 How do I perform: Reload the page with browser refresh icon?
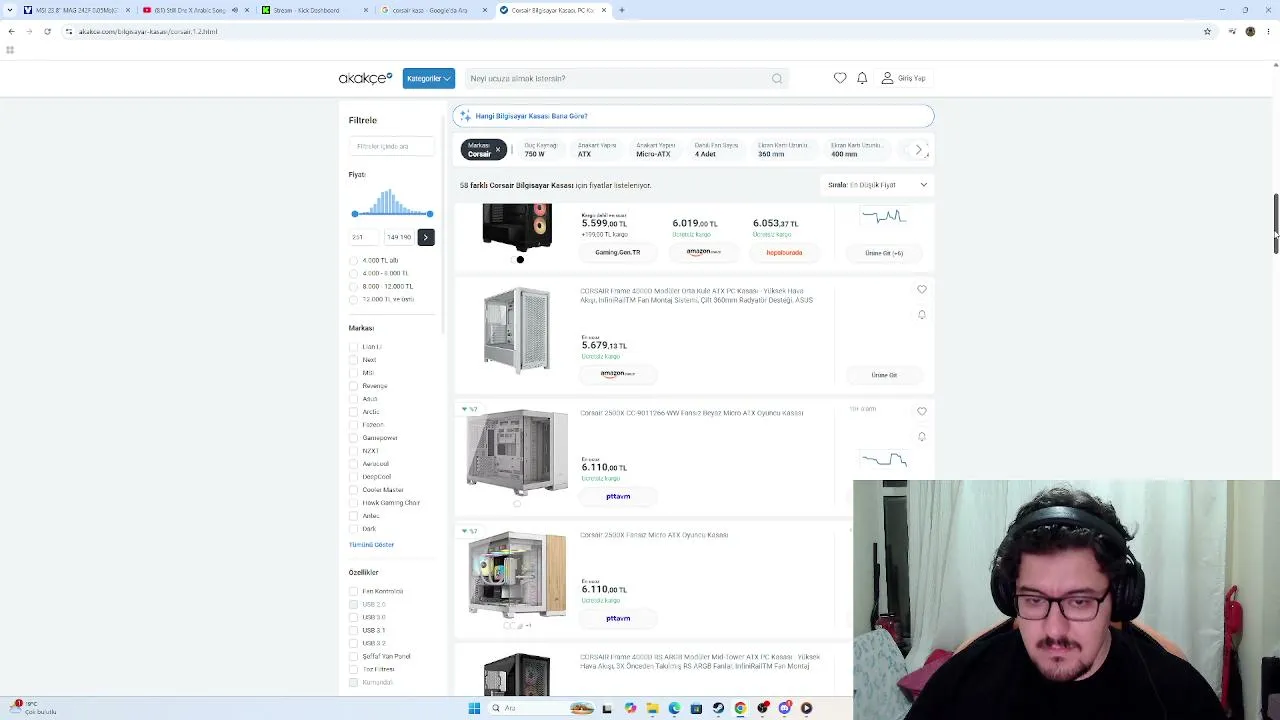click(x=47, y=31)
